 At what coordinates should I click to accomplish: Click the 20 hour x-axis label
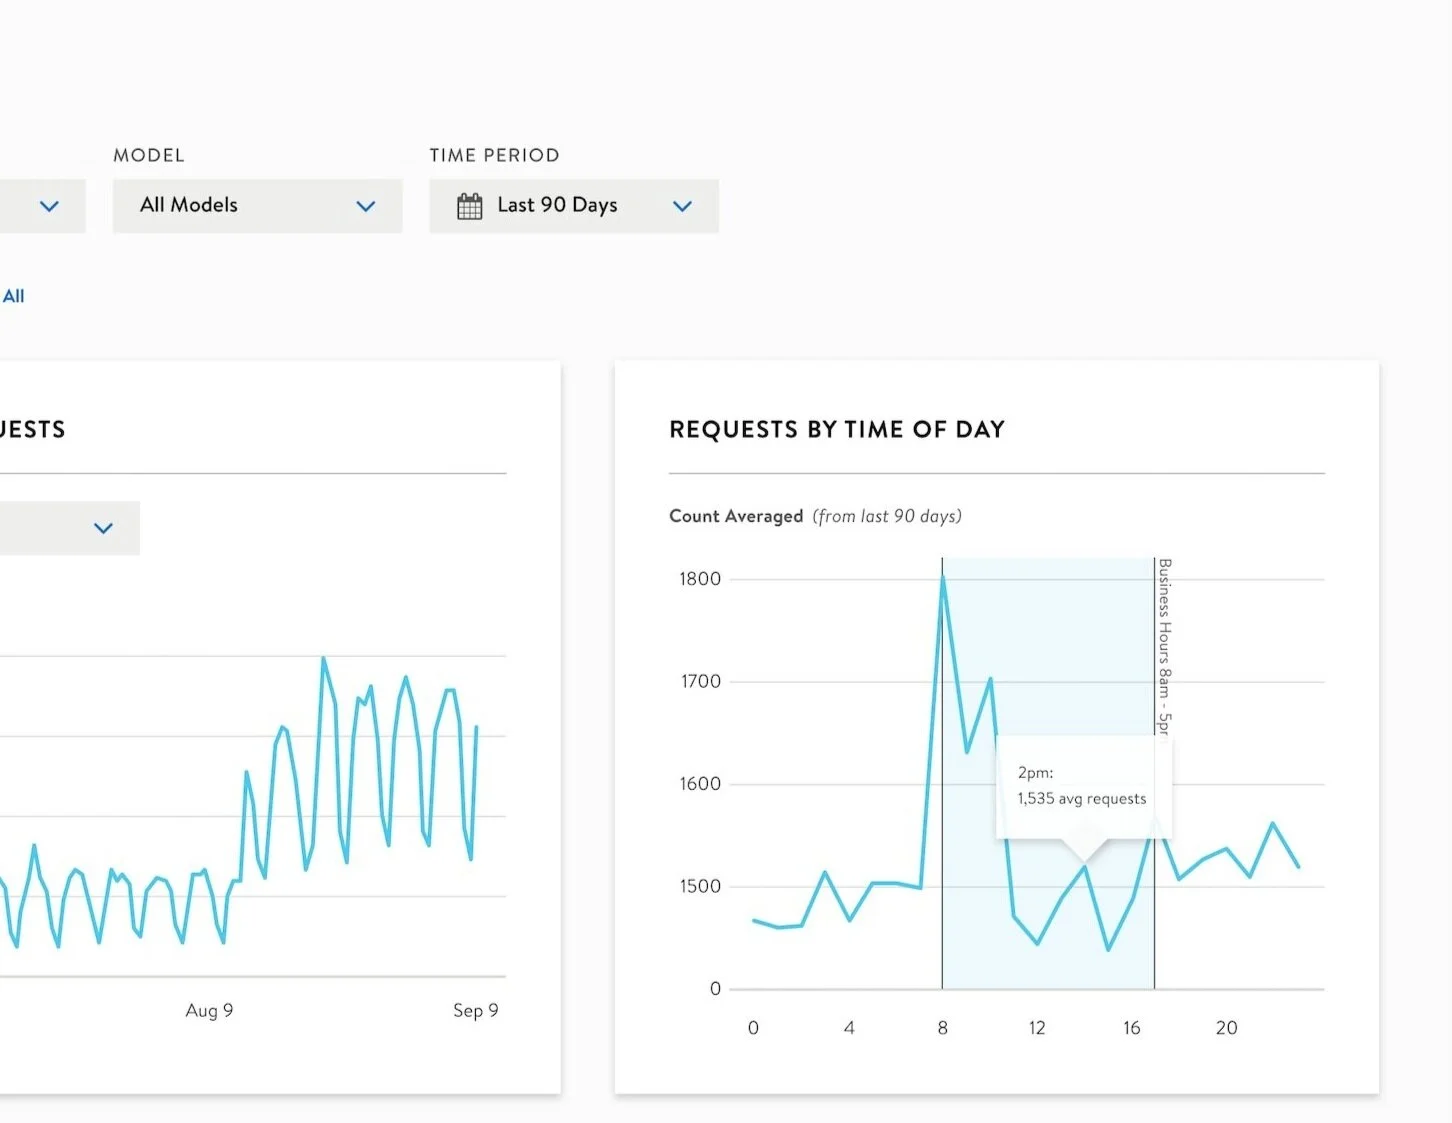(1226, 1028)
